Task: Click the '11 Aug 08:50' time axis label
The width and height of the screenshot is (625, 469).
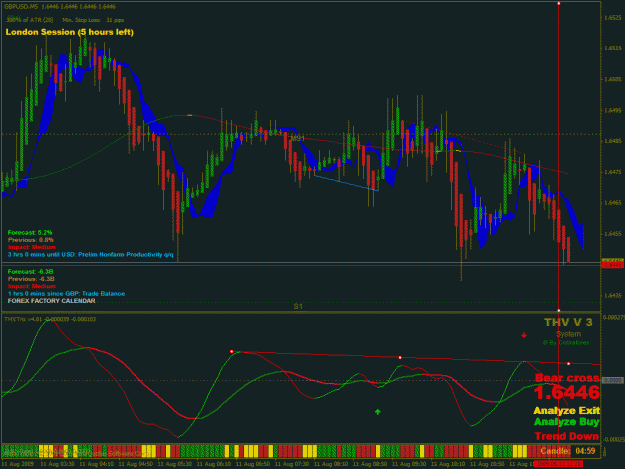Action: (x=370, y=464)
